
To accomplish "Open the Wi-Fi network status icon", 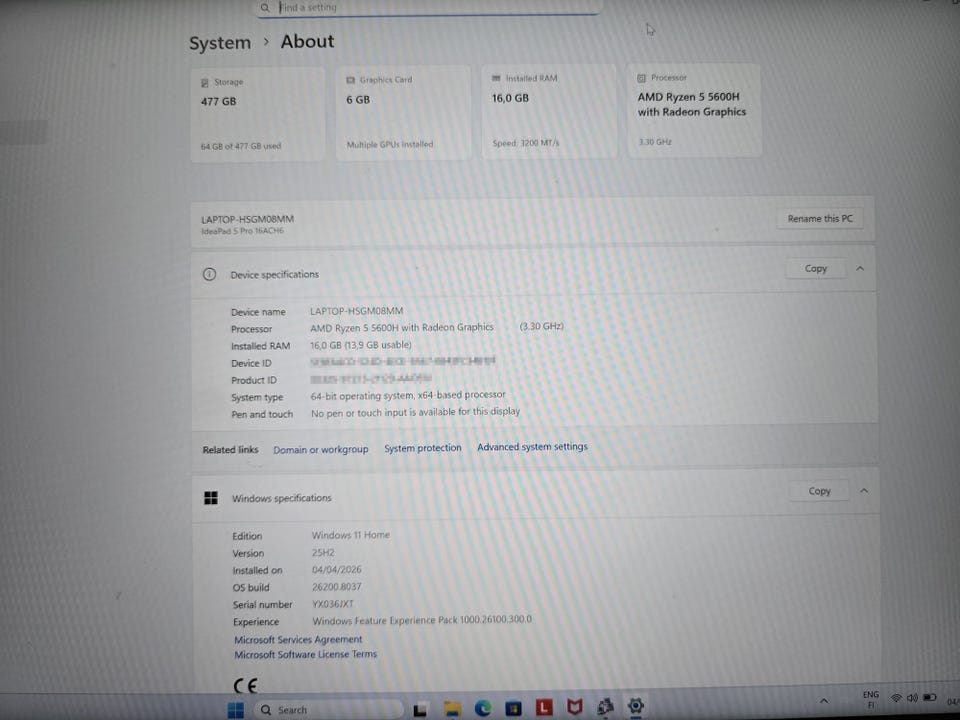I will 896,699.
